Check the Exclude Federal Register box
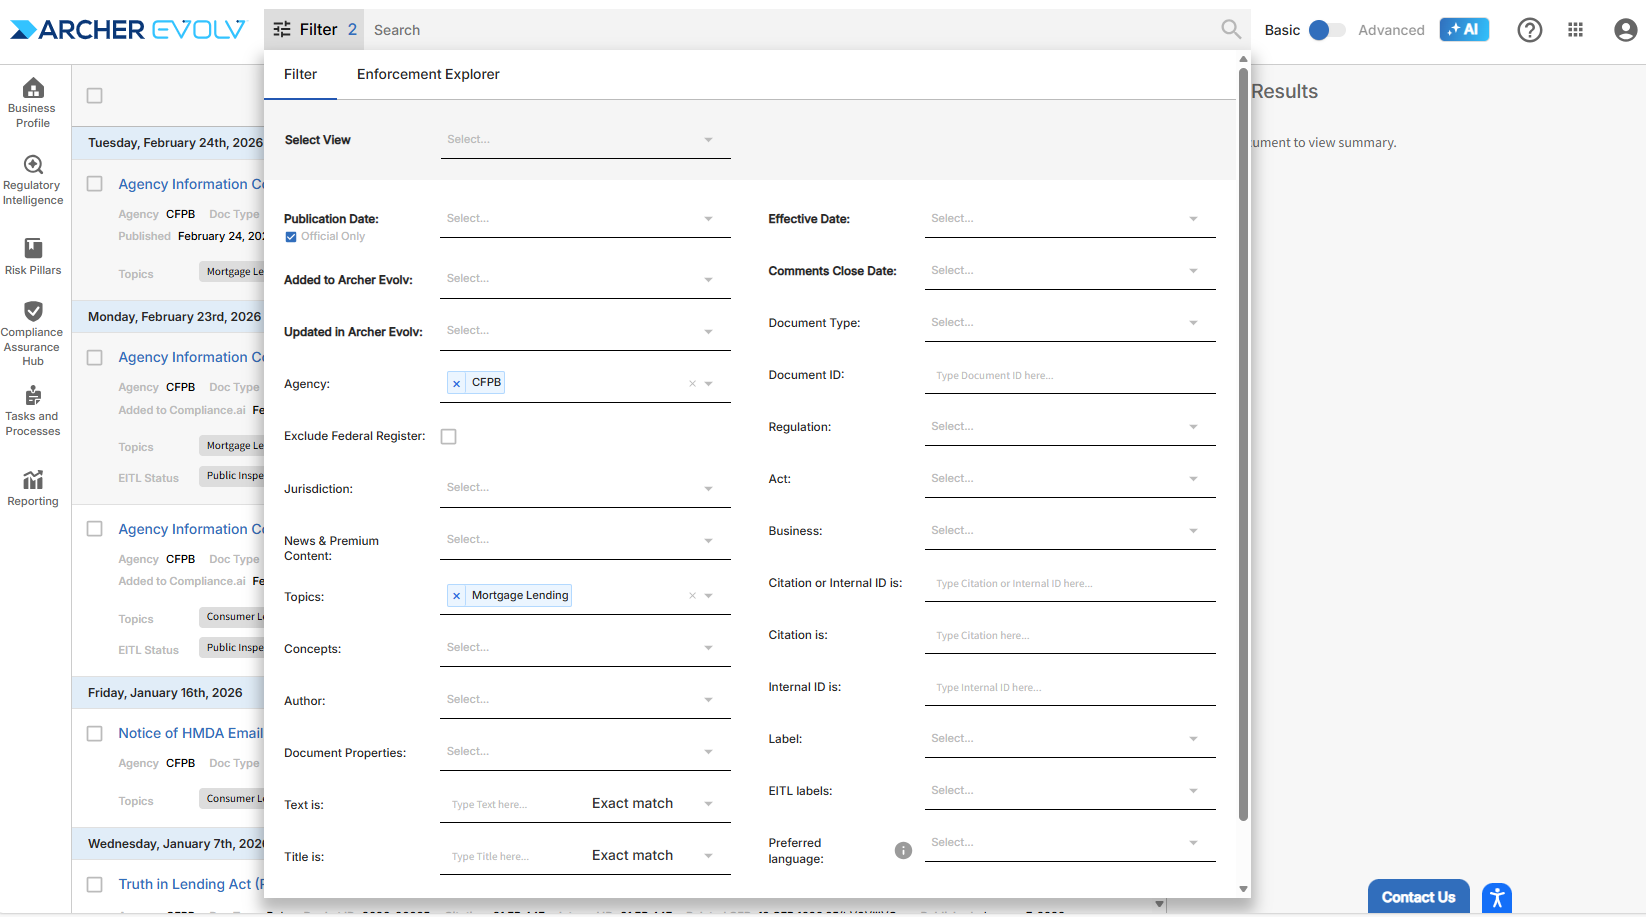 tap(449, 437)
